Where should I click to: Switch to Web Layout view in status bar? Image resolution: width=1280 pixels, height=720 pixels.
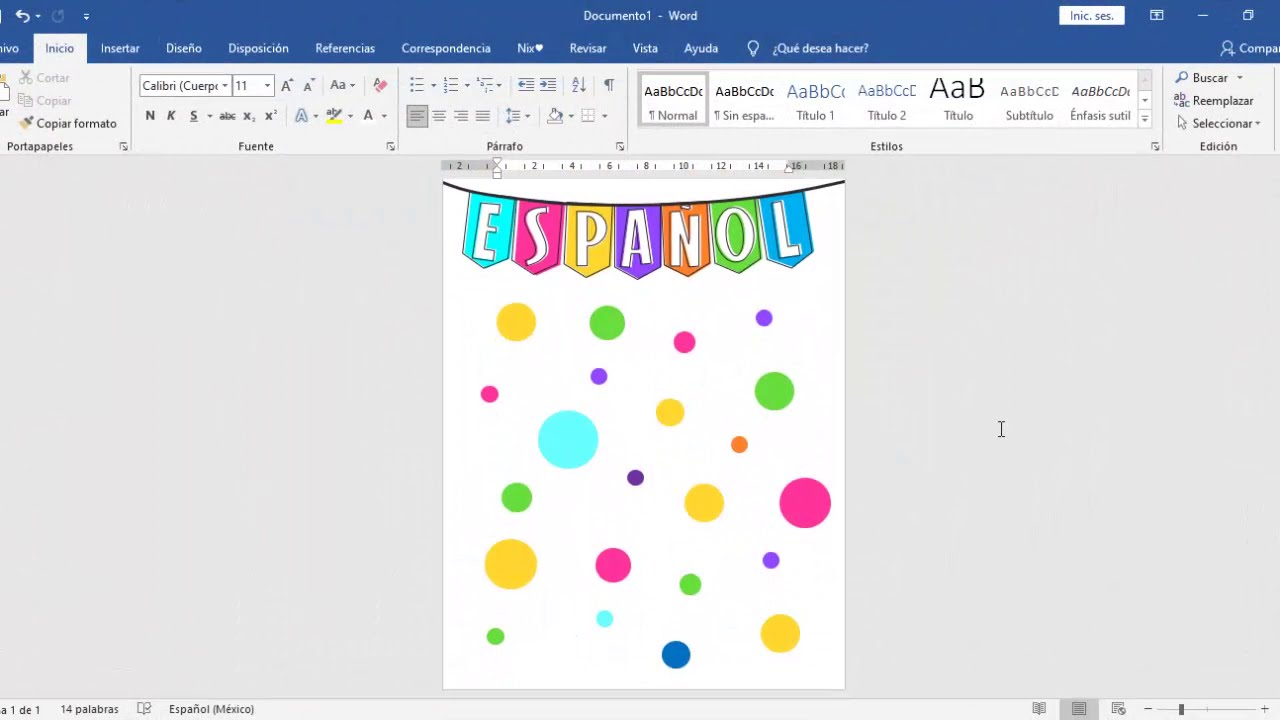point(1118,709)
